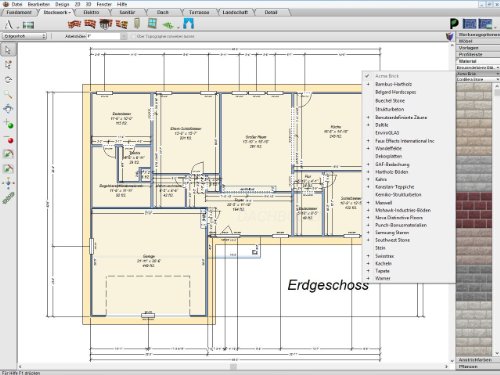
Task: Click the magnifying glass zoom tool
Action: [8, 94]
